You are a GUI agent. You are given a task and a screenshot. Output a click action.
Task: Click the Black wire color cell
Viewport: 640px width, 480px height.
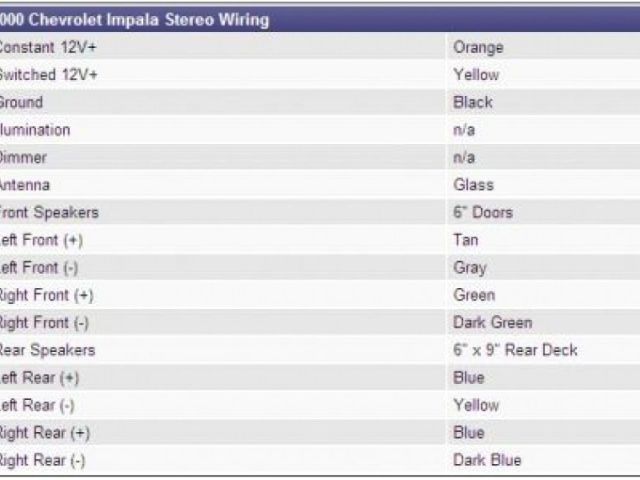pos(473,102)
